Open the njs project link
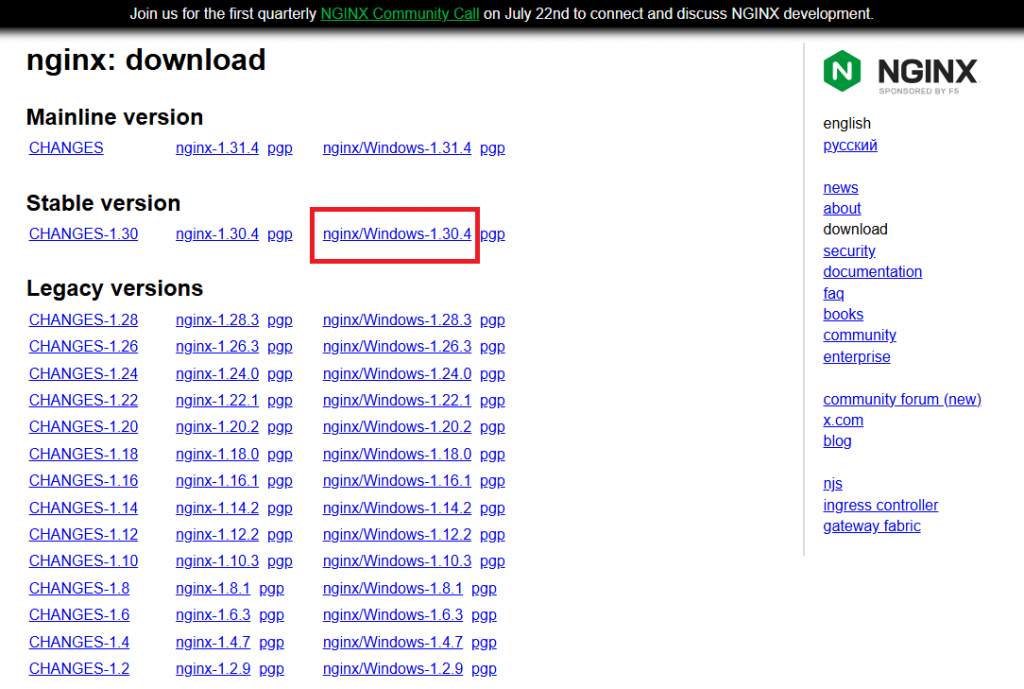This screenshot has height=689, width=1024. tap(833, 484)
